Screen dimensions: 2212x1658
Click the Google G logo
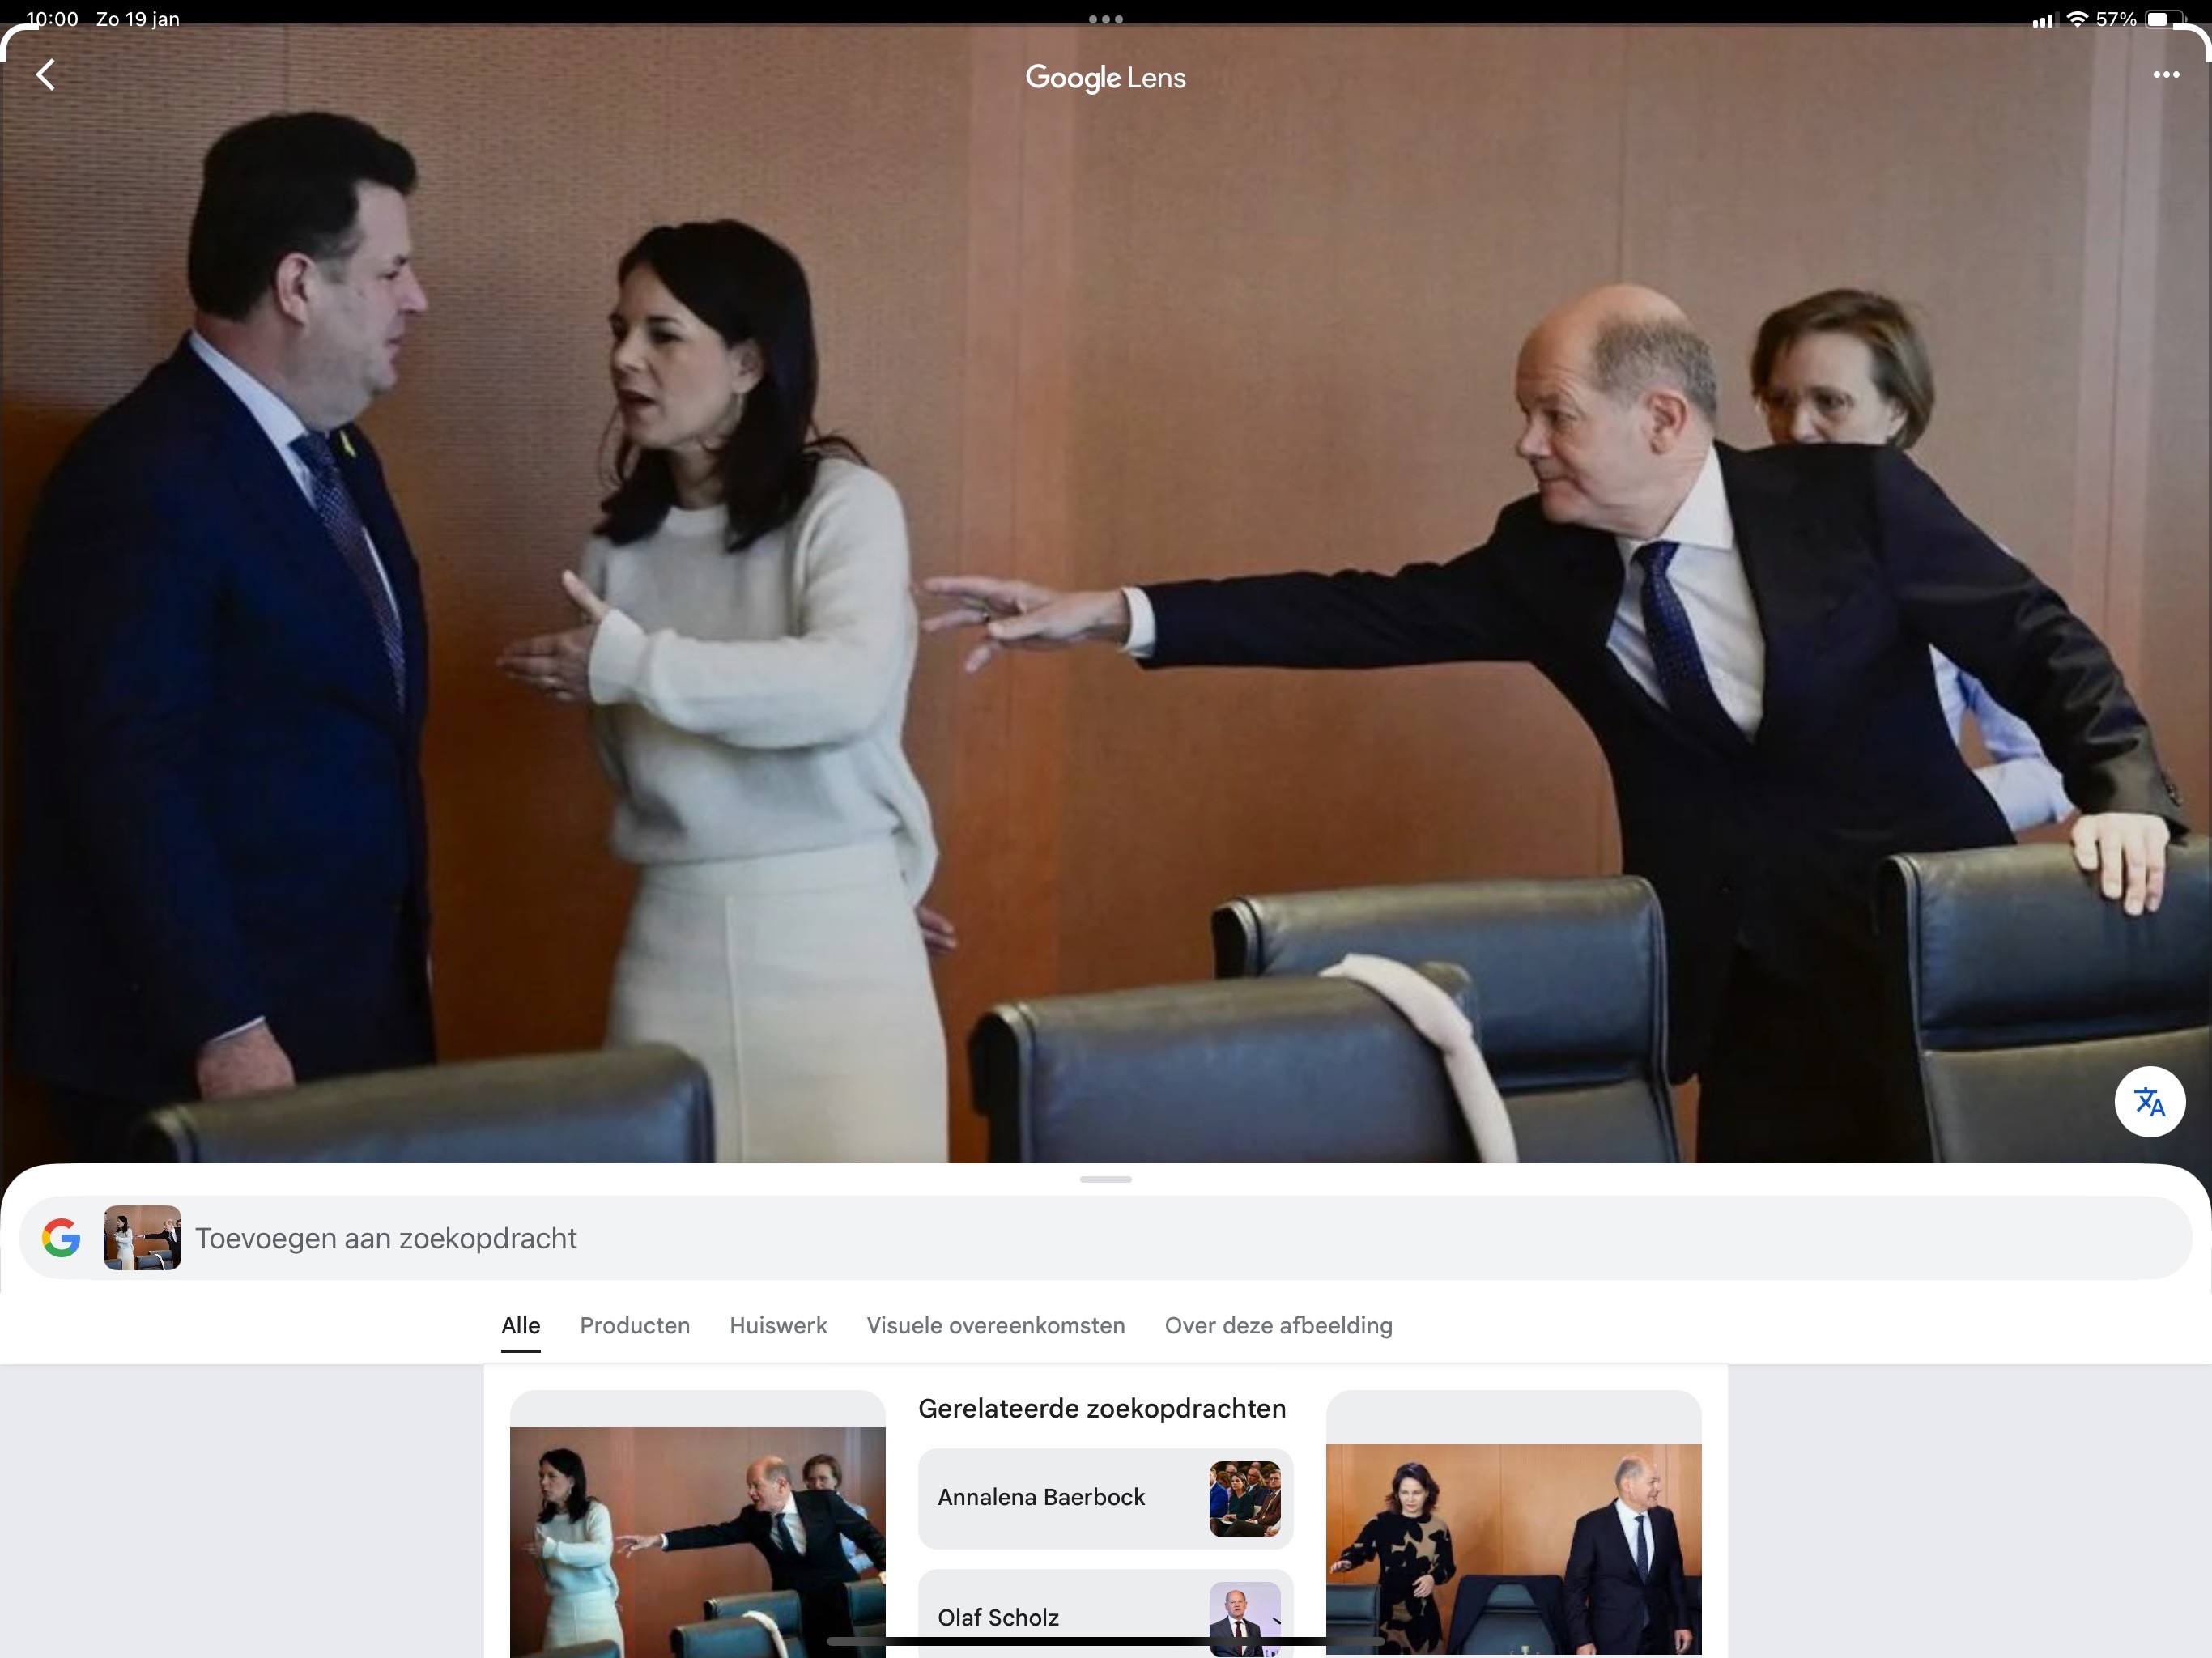(61, 1238)
